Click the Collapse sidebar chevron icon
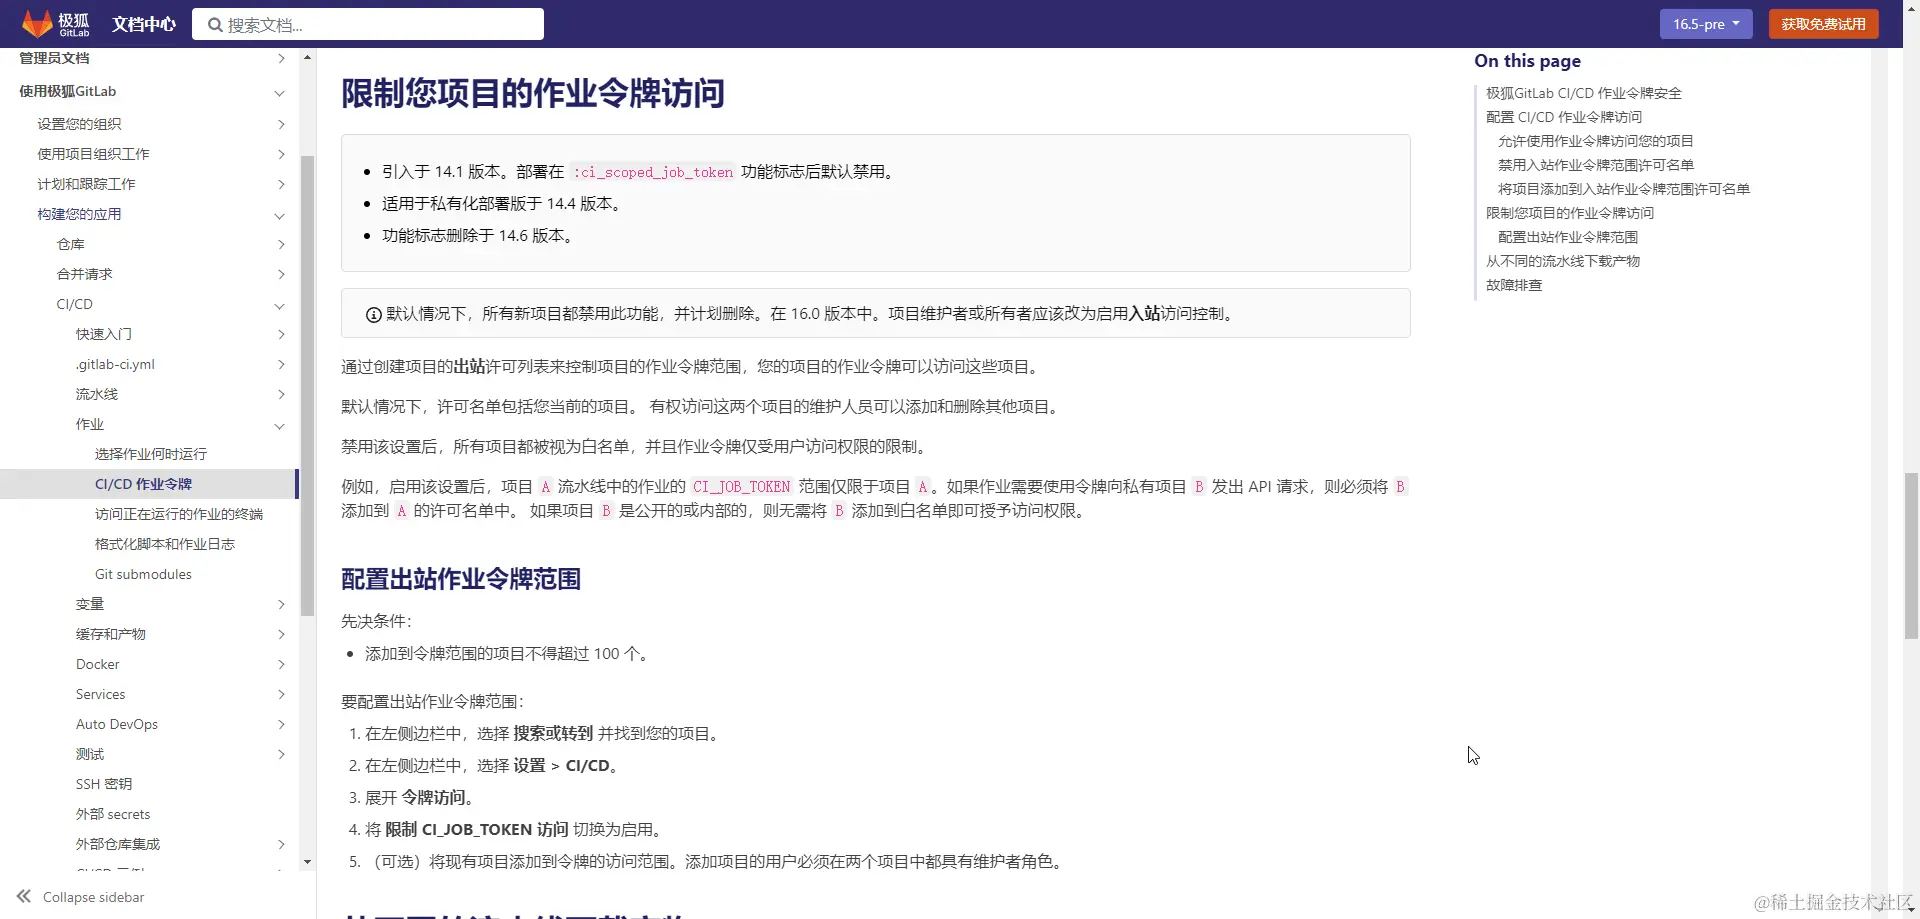This screenshot has width=1920, height=919. [22, 897]
